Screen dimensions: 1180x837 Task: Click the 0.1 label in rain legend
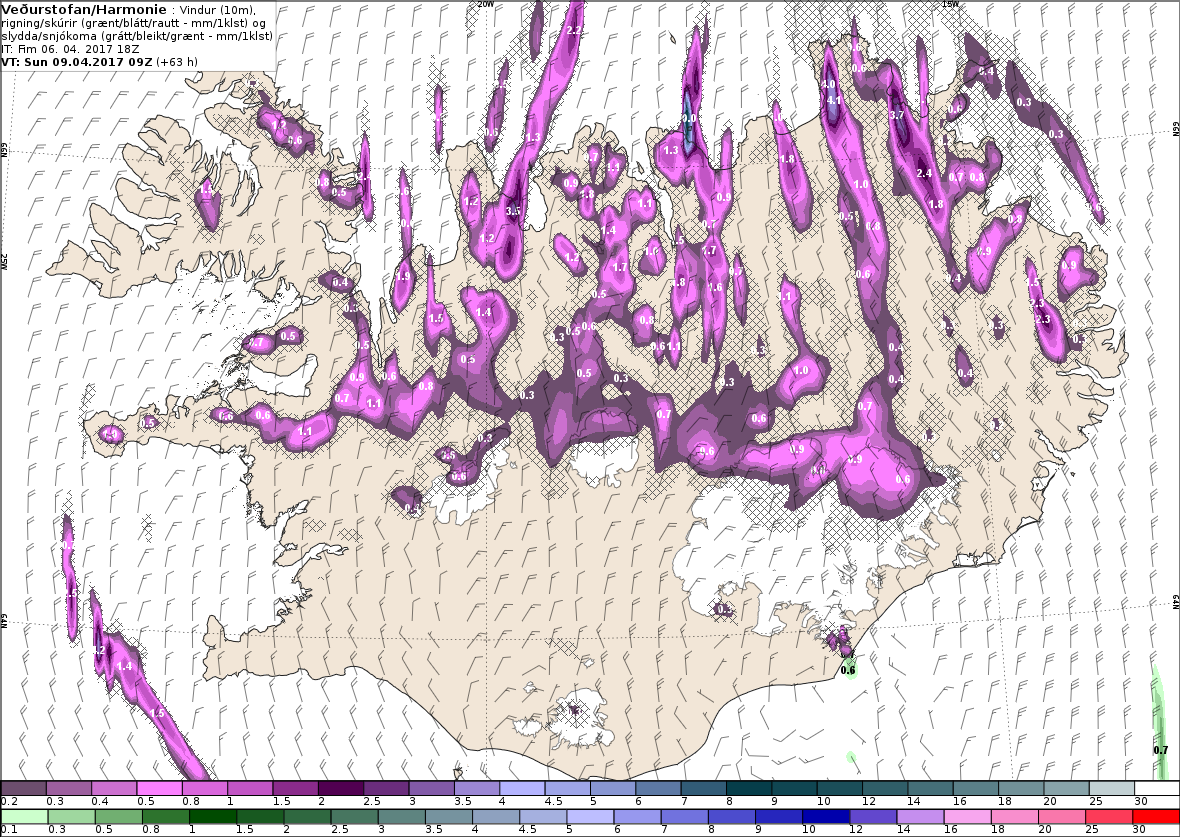(10, 829)
